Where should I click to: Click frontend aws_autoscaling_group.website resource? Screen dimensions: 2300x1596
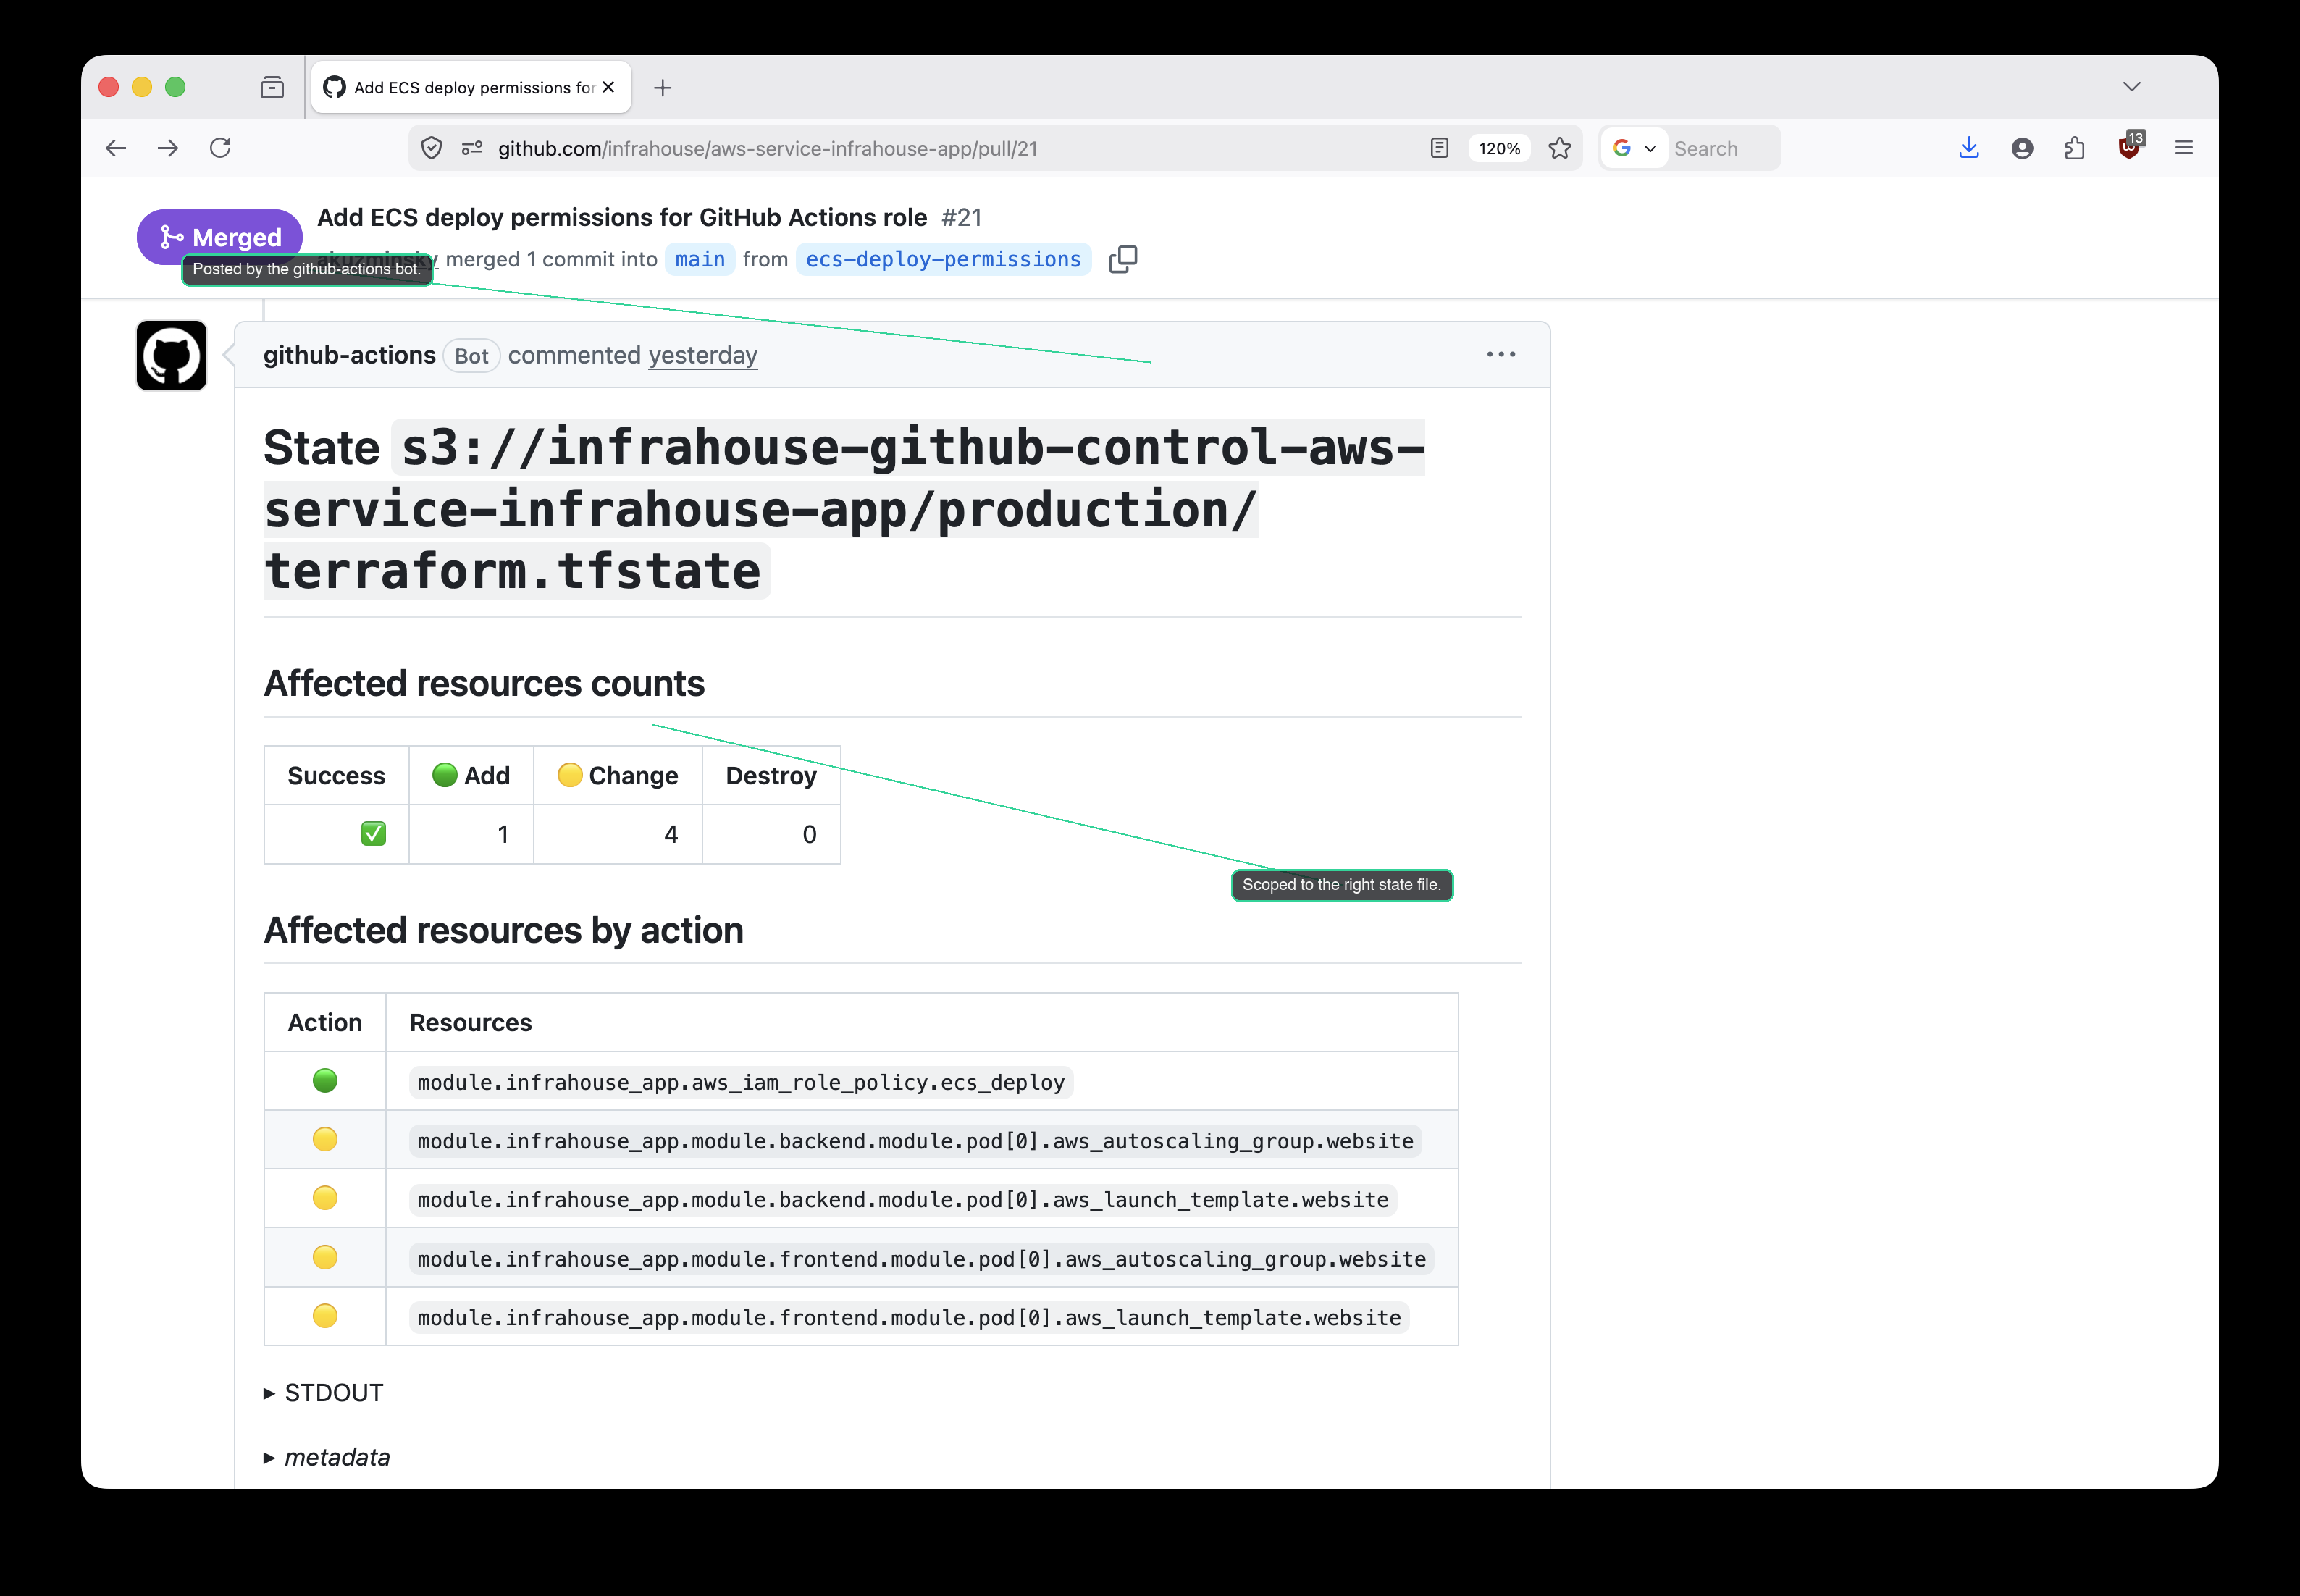tap(921, 1258)
